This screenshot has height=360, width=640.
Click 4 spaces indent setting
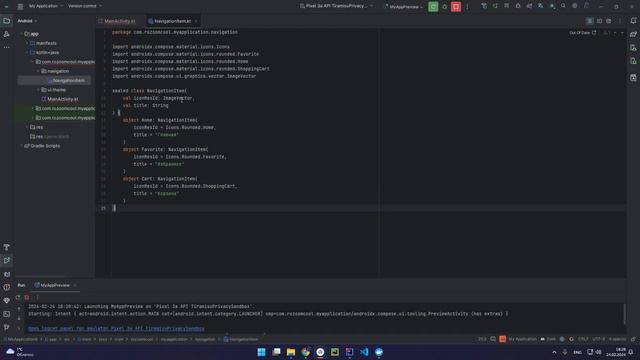click(617, 339)
